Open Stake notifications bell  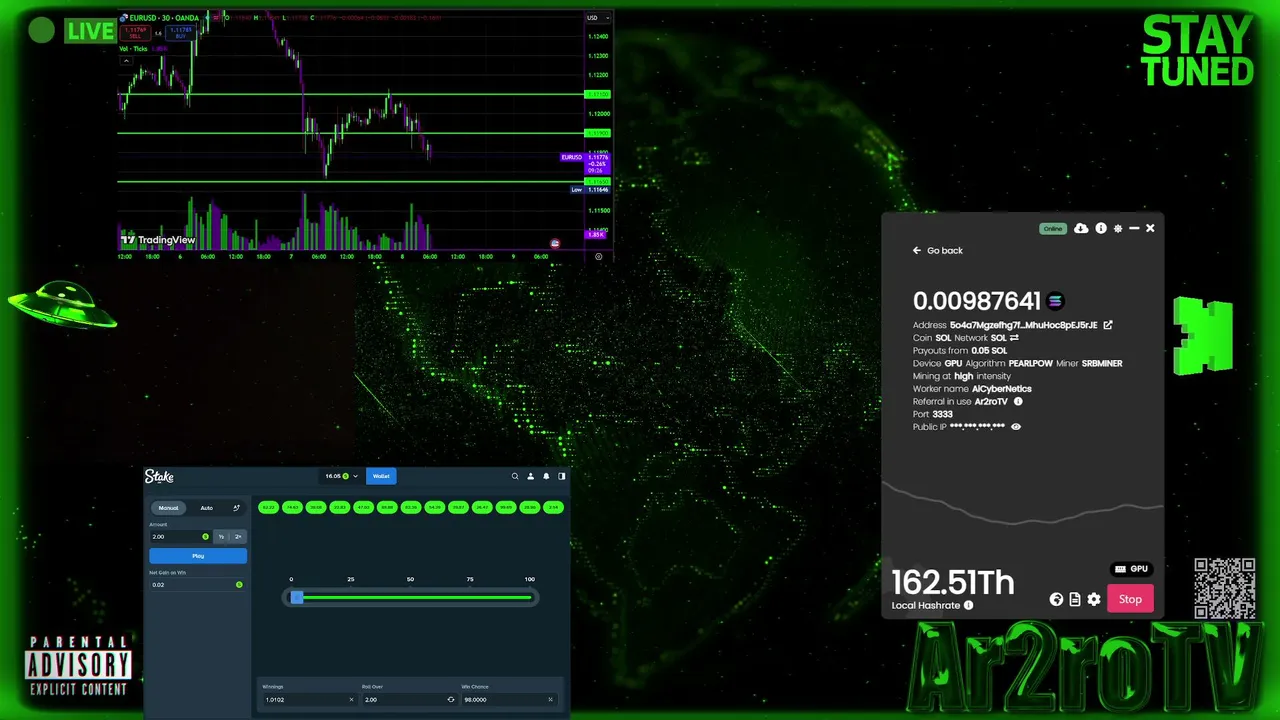click(546, 476)
